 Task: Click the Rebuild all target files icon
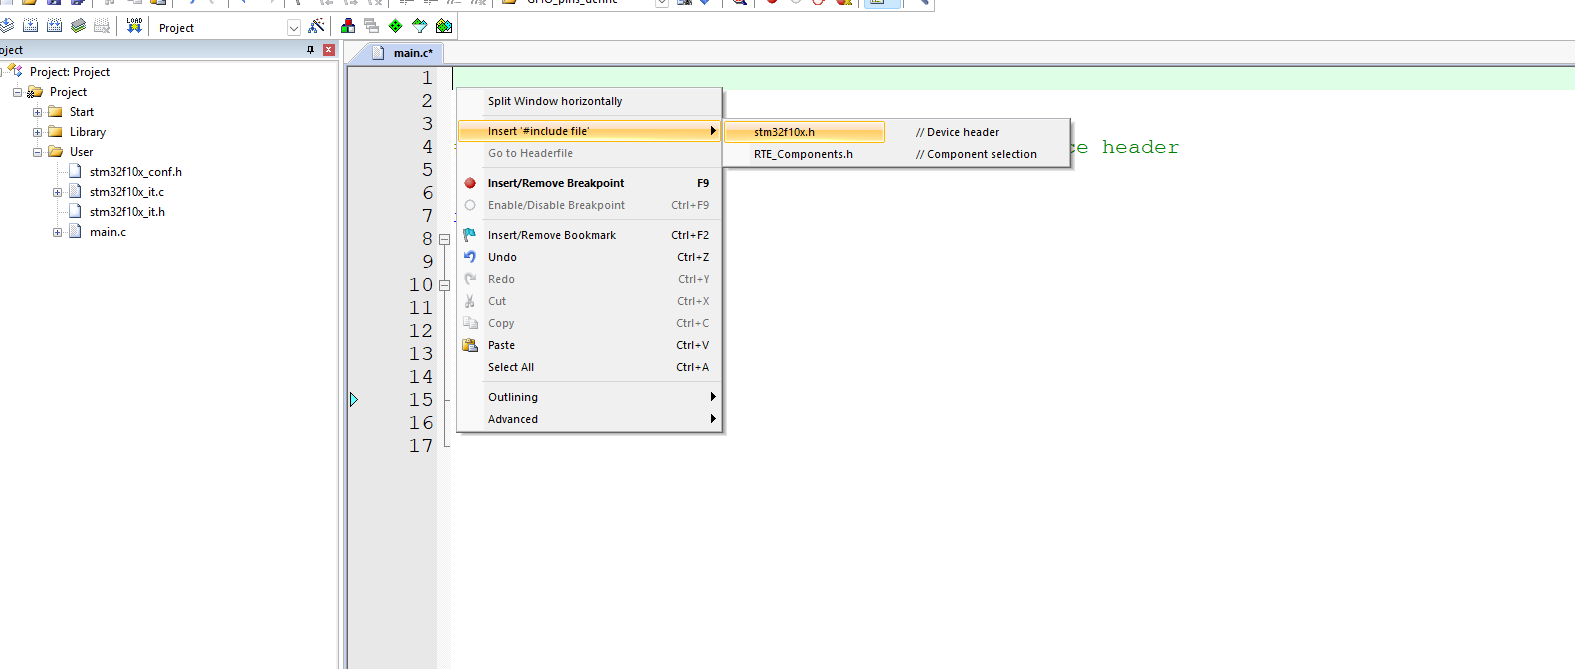(x=54, y=26)
